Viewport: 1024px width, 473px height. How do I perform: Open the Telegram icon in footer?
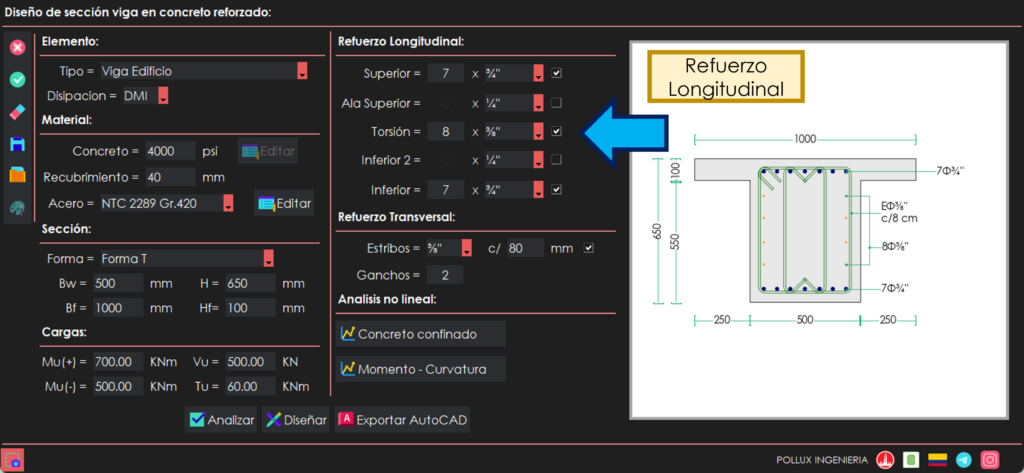(963, 460)
